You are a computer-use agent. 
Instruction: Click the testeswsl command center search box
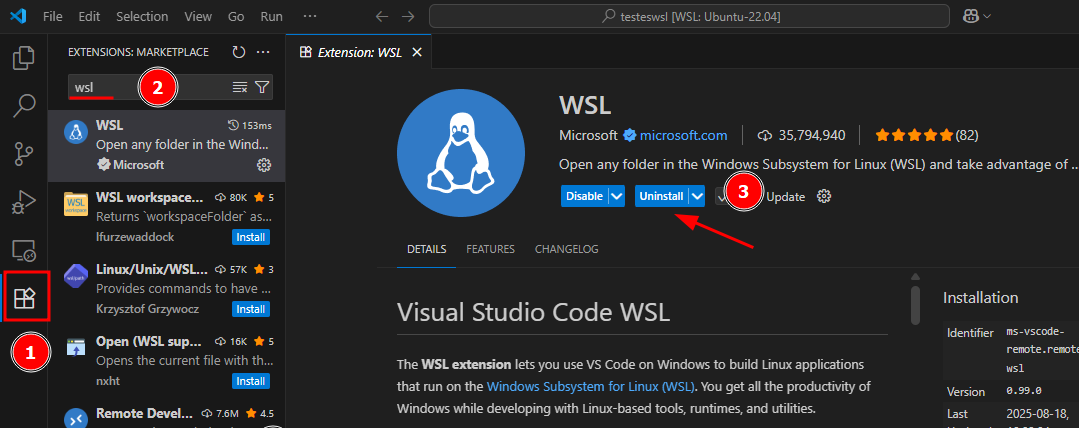(690, 16)
